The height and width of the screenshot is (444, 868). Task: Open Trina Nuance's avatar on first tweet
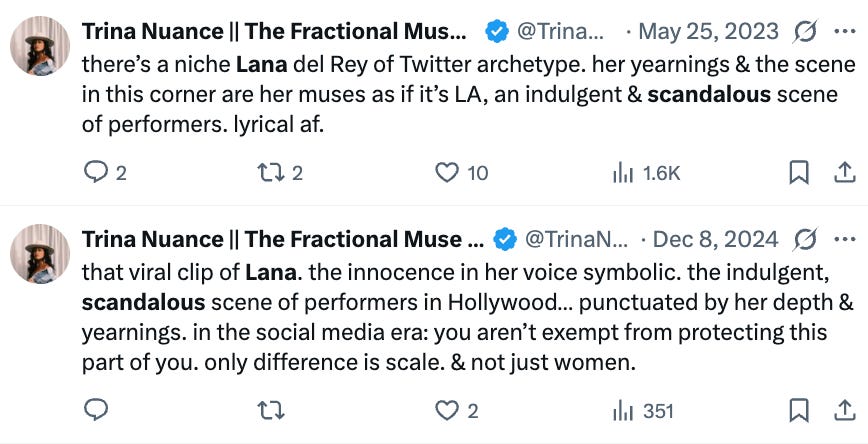(x=40, y=46)
